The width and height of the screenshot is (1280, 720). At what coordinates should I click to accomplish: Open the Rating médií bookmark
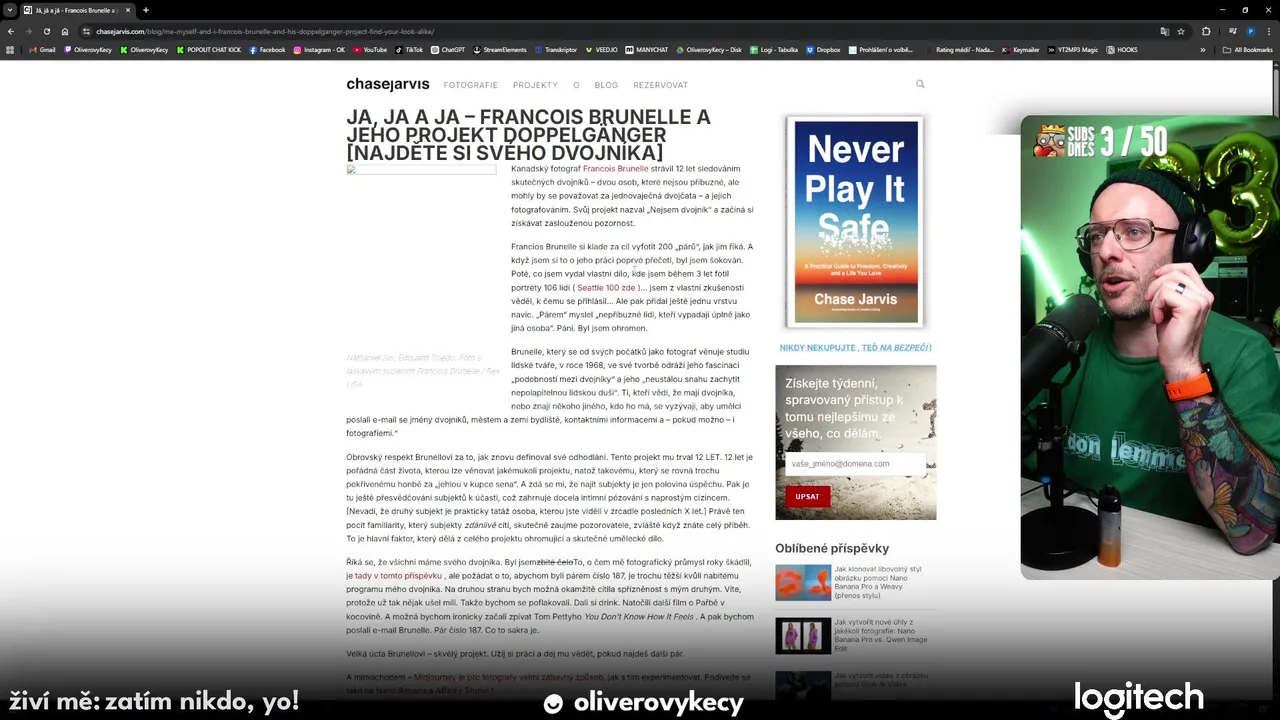[x=958, y=49]
